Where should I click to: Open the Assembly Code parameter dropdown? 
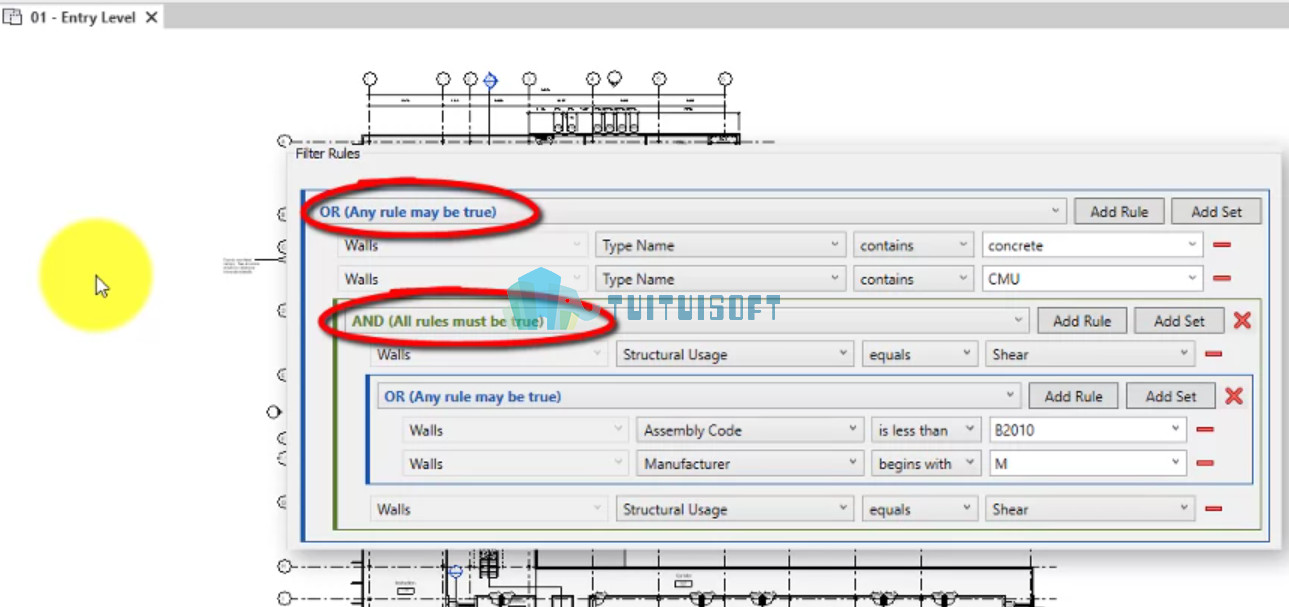click(x=749, y=430)
